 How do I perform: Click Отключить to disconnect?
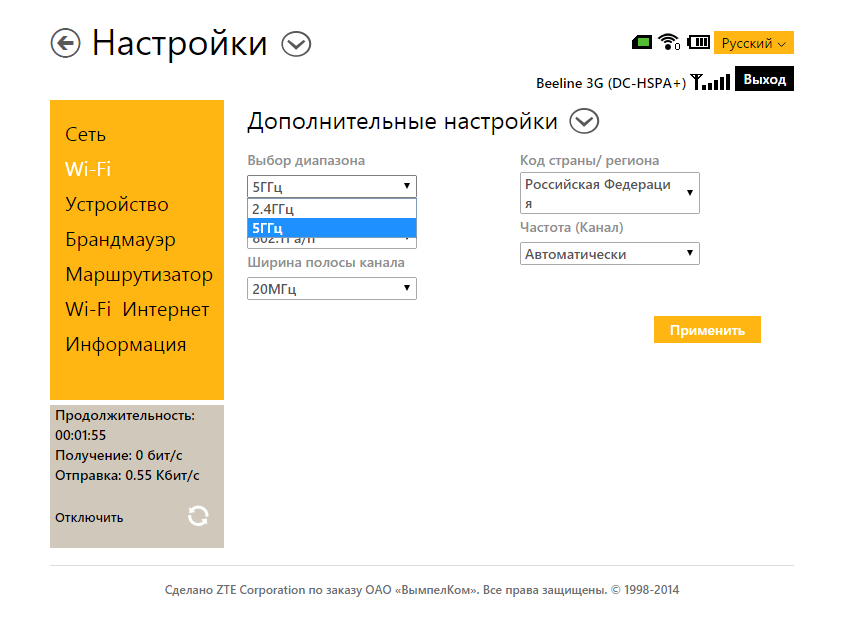tap(89, 517)
